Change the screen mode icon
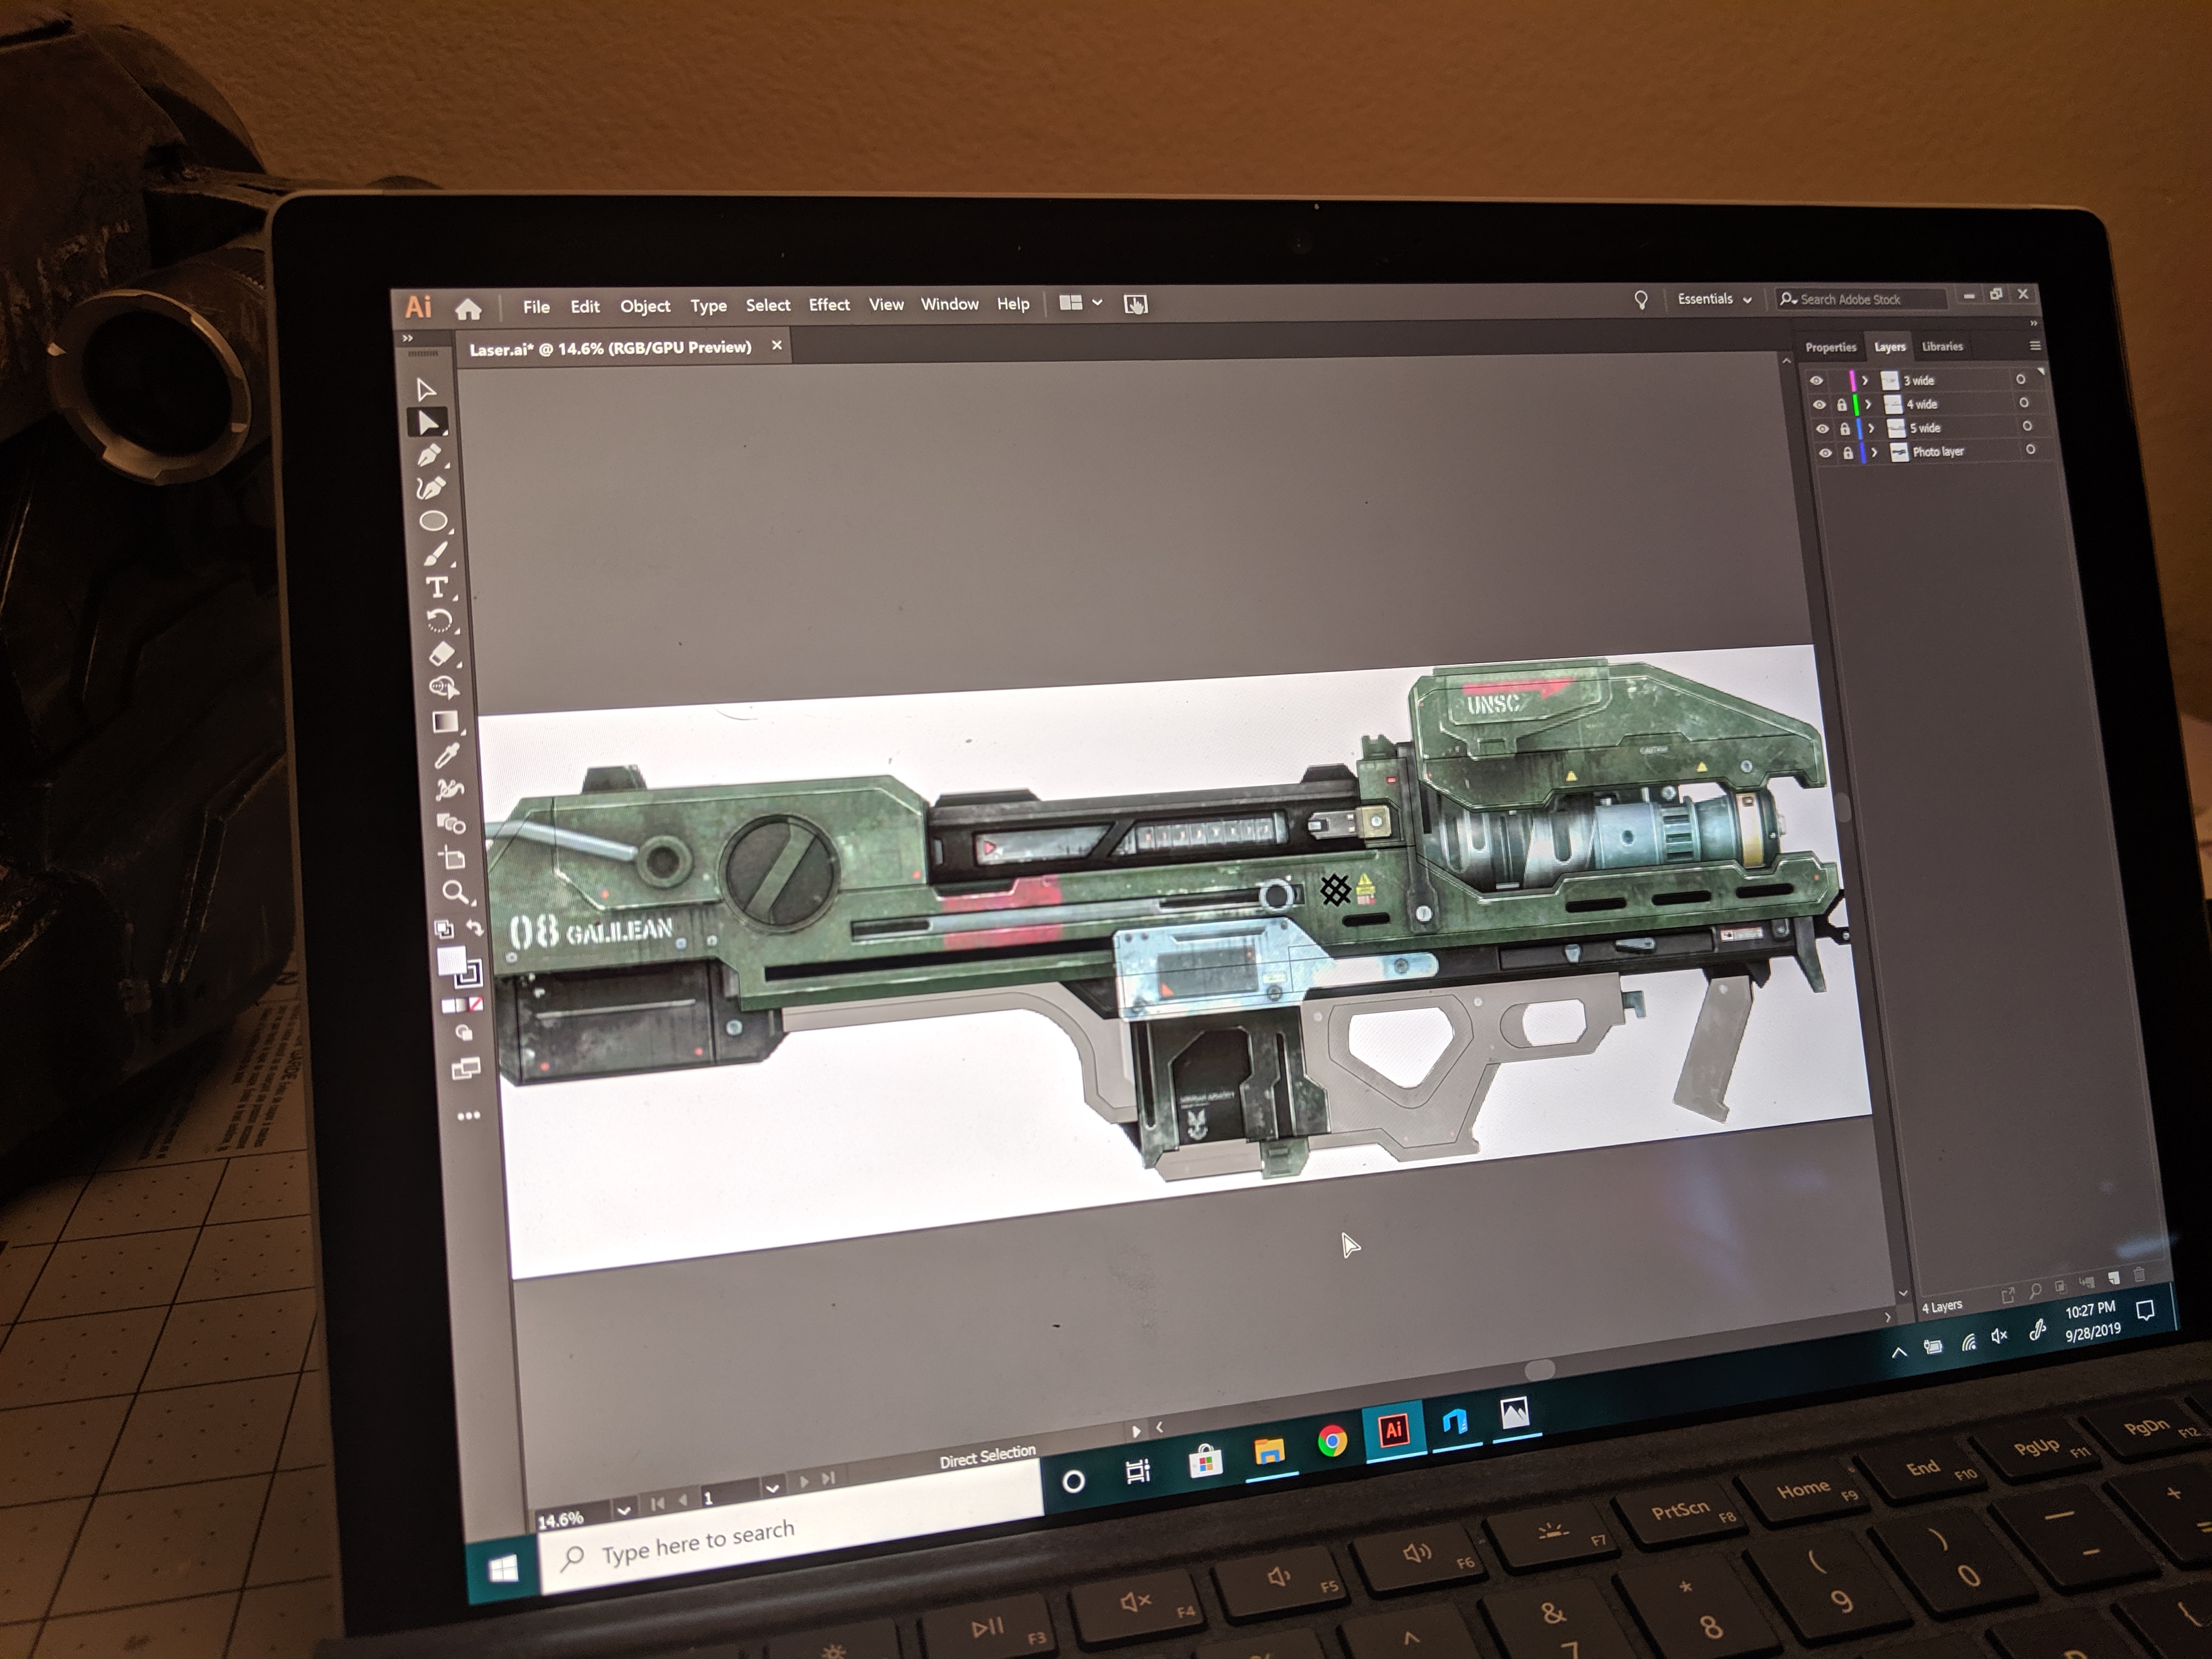The width and height of the screenshot is (2212, 1659). click(466, 1069)
